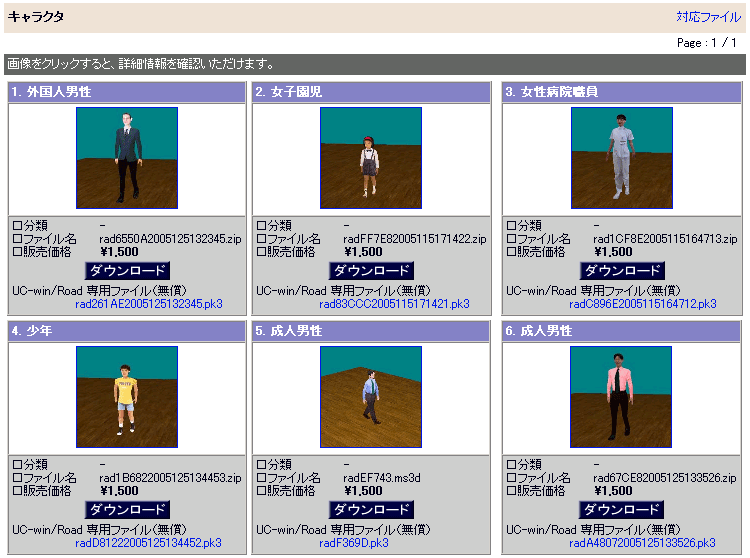The width and height of the screenshot is (750, 558).
Task: Click ダウンロード button for 女性病院職員
Action: point(622,271)
